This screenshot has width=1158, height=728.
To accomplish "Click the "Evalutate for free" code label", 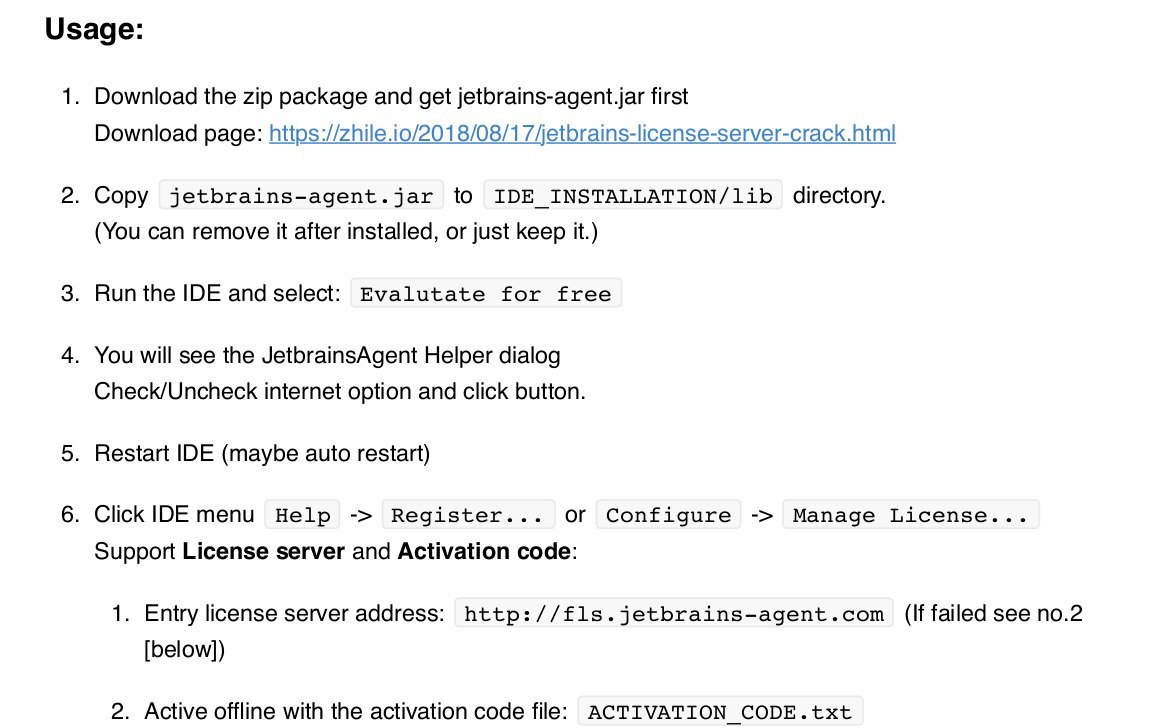I will [x=486, y=294].
